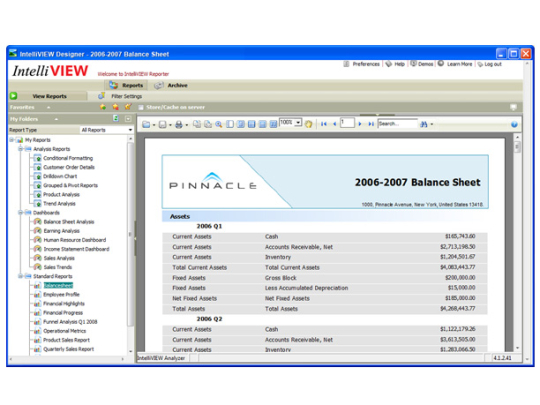Open dropdown arrow beside binoculars icon
The height and width of the screenshot is (405, 540).
click(432, 124)
